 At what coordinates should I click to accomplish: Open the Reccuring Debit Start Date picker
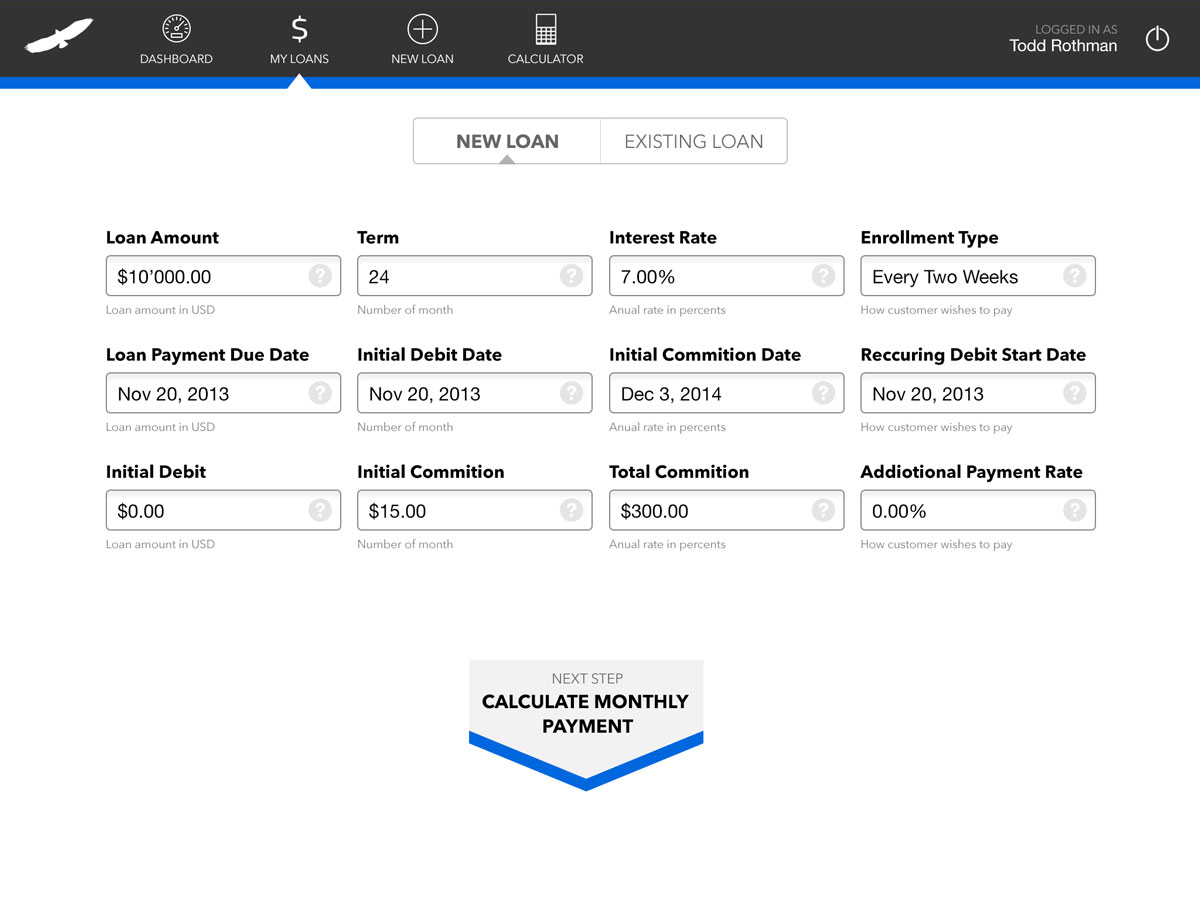pyautogui.click(x=960, y=394)
